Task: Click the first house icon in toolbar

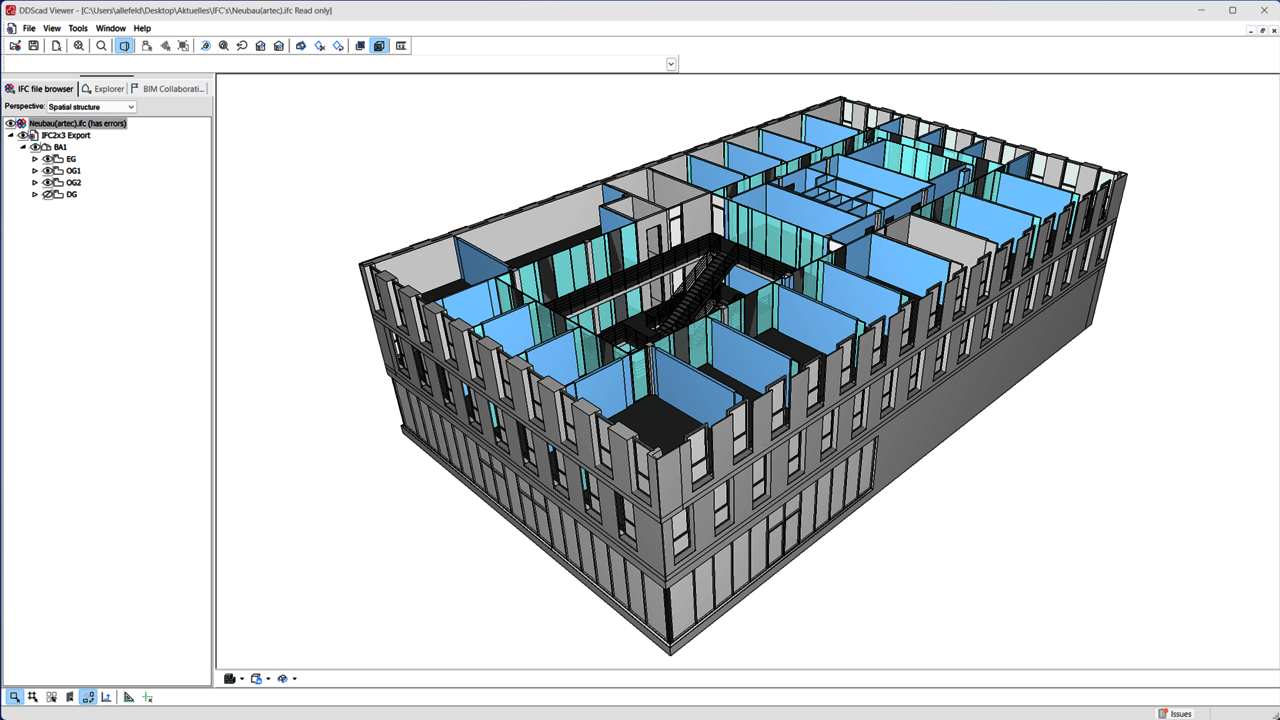Action: (x=260, y=46)
